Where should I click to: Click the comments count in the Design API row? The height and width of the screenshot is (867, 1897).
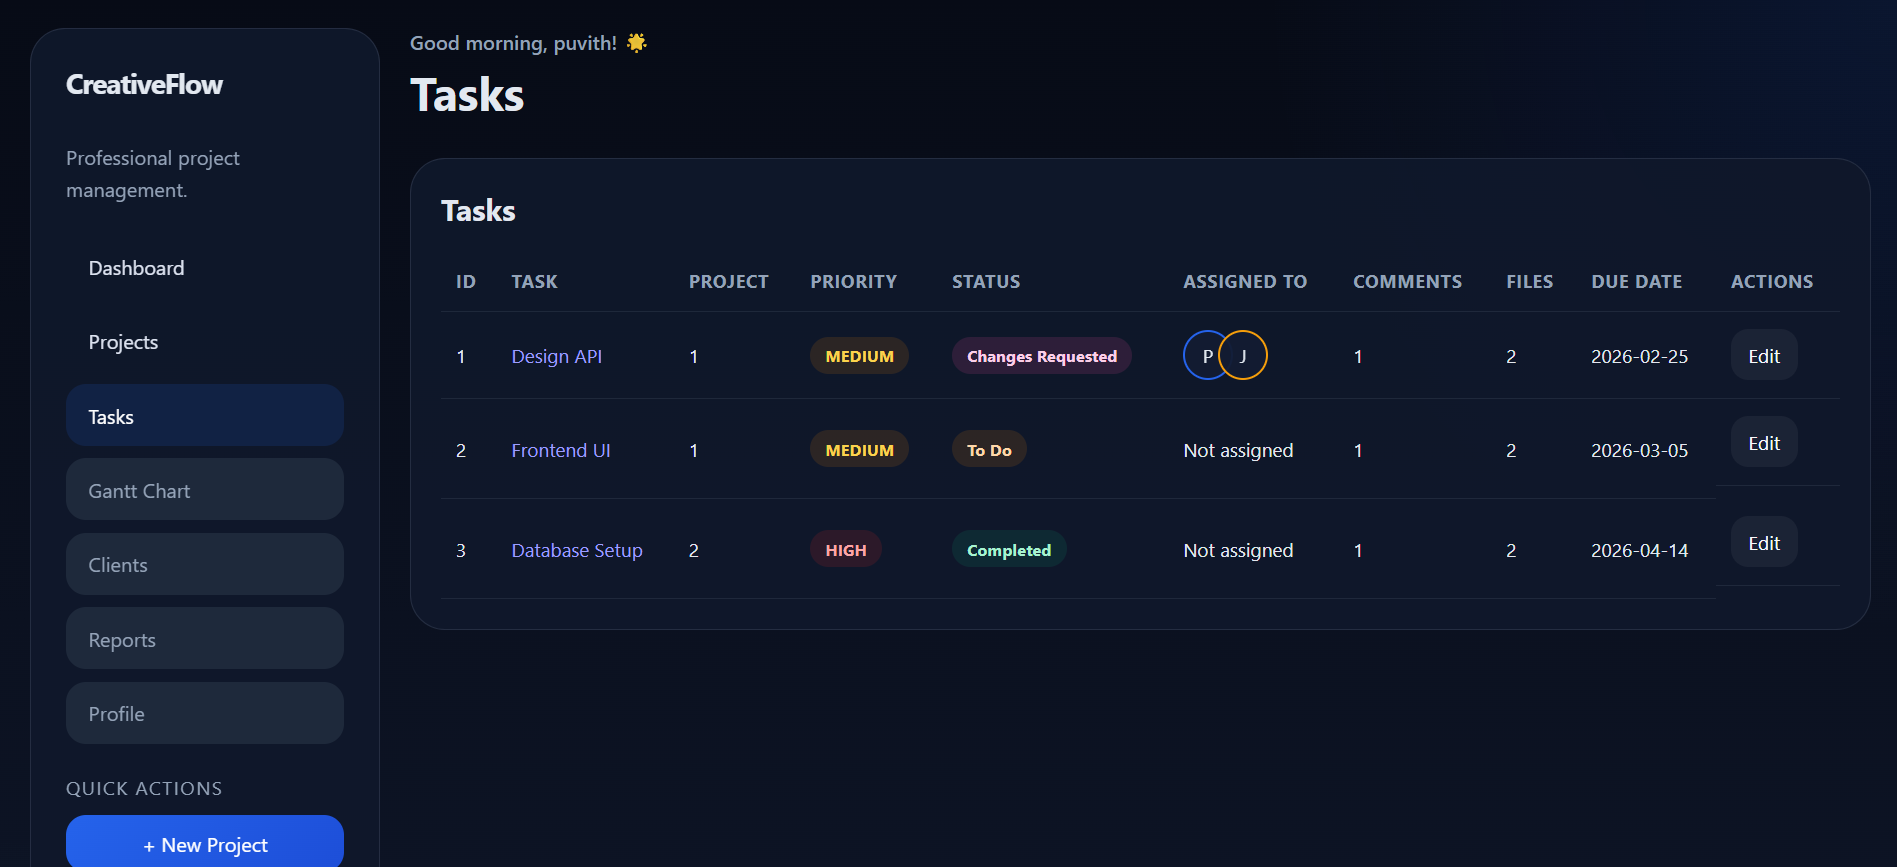(x=1358, y=356)
